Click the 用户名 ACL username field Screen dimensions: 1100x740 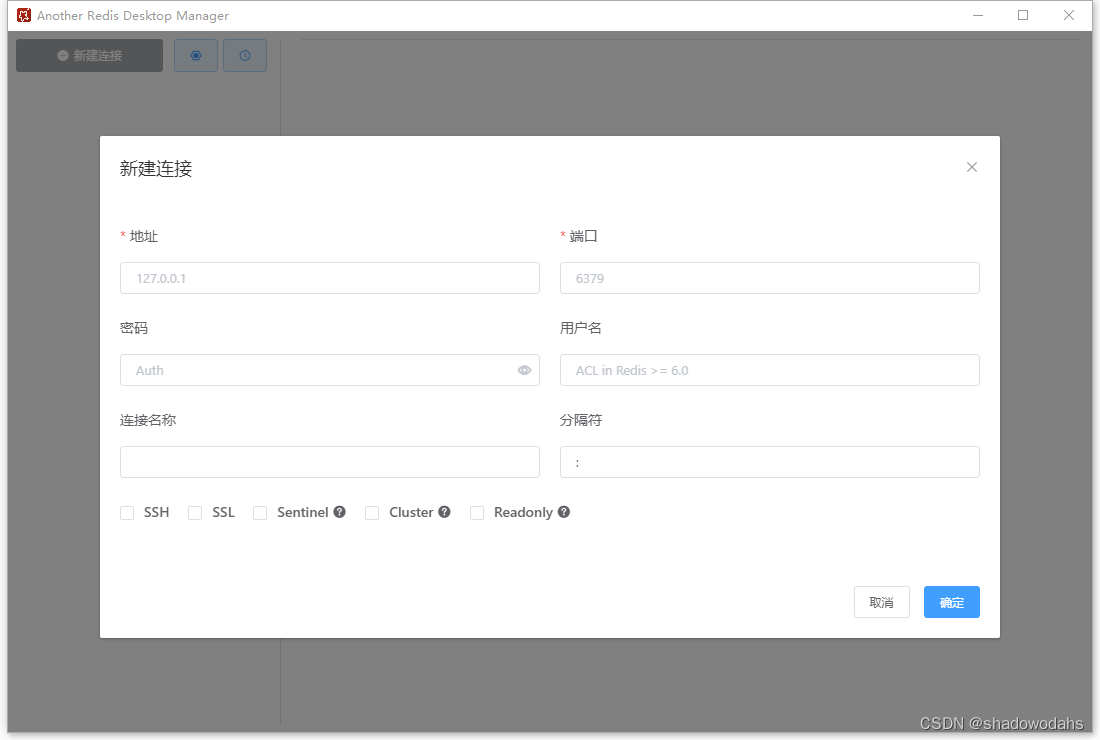(x=770, y=370)
